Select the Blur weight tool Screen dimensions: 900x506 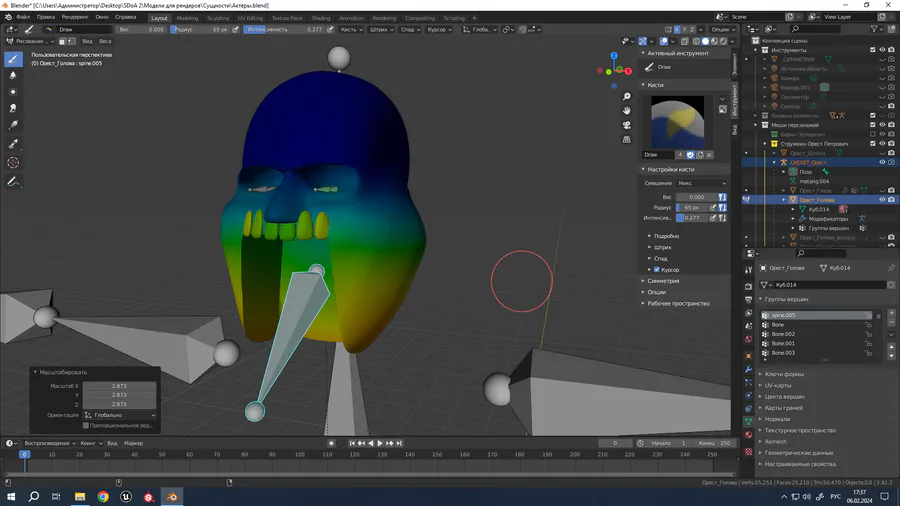click(x=13, y=75)
